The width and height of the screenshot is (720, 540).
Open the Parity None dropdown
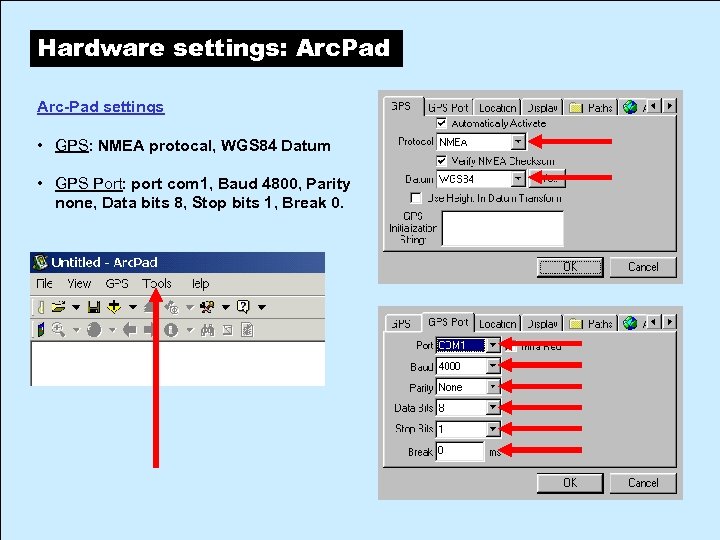pos(493,387)
